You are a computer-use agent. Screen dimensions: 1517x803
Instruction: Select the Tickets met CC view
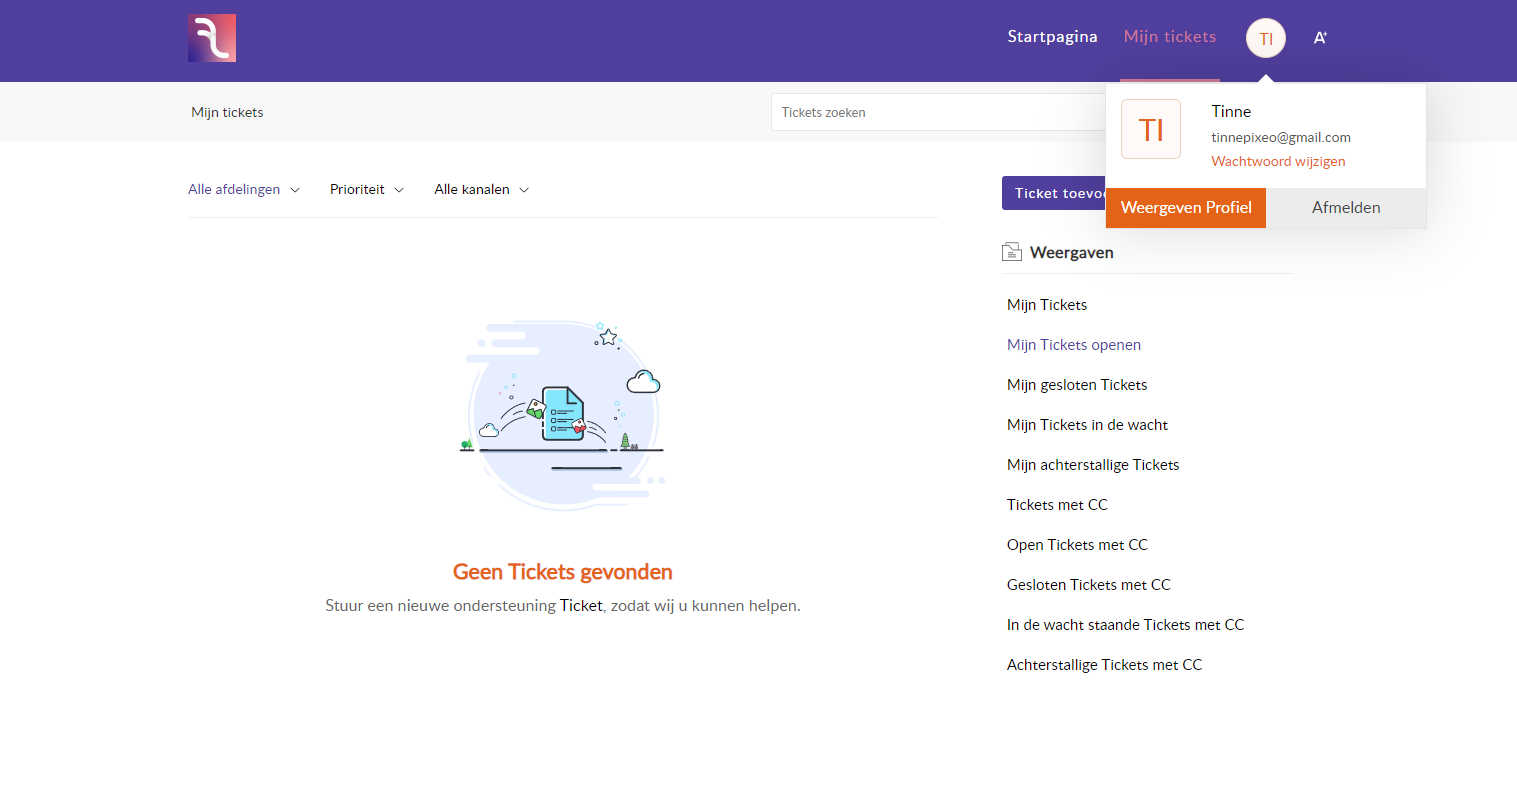coord(1057,505)
